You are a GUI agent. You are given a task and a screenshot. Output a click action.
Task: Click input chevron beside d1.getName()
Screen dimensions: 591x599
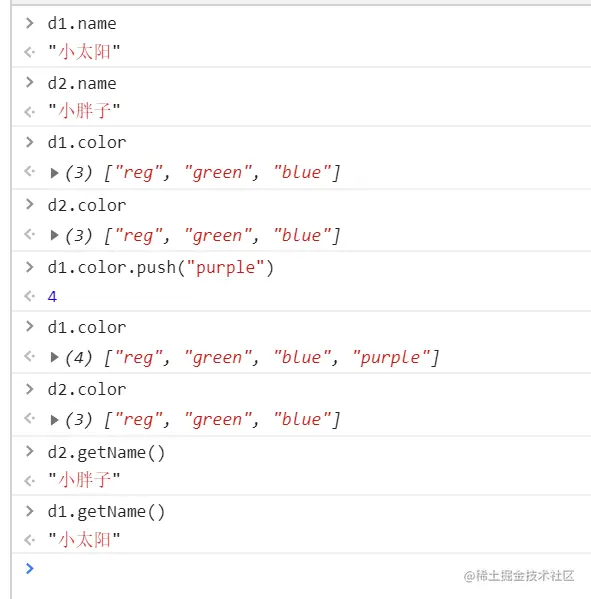[x=29, y=511]
